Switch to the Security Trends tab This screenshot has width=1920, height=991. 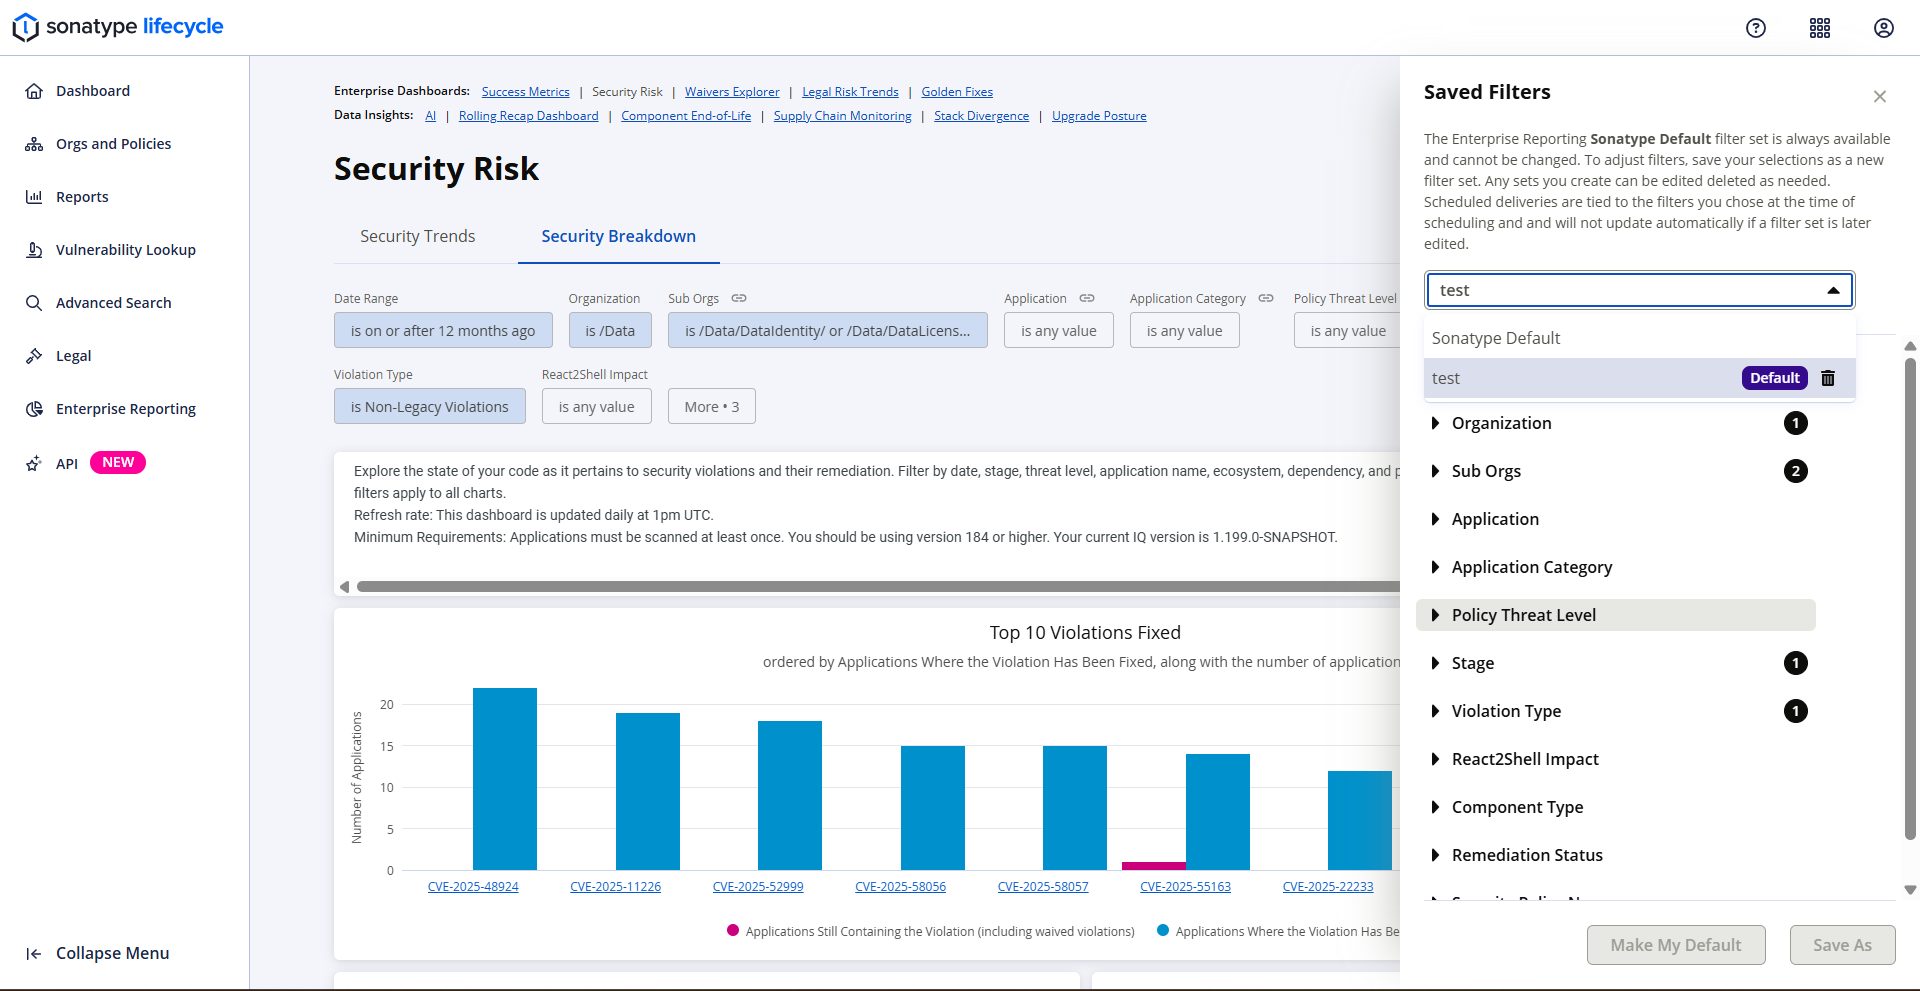pyautogui.click(x=418, y=236)
